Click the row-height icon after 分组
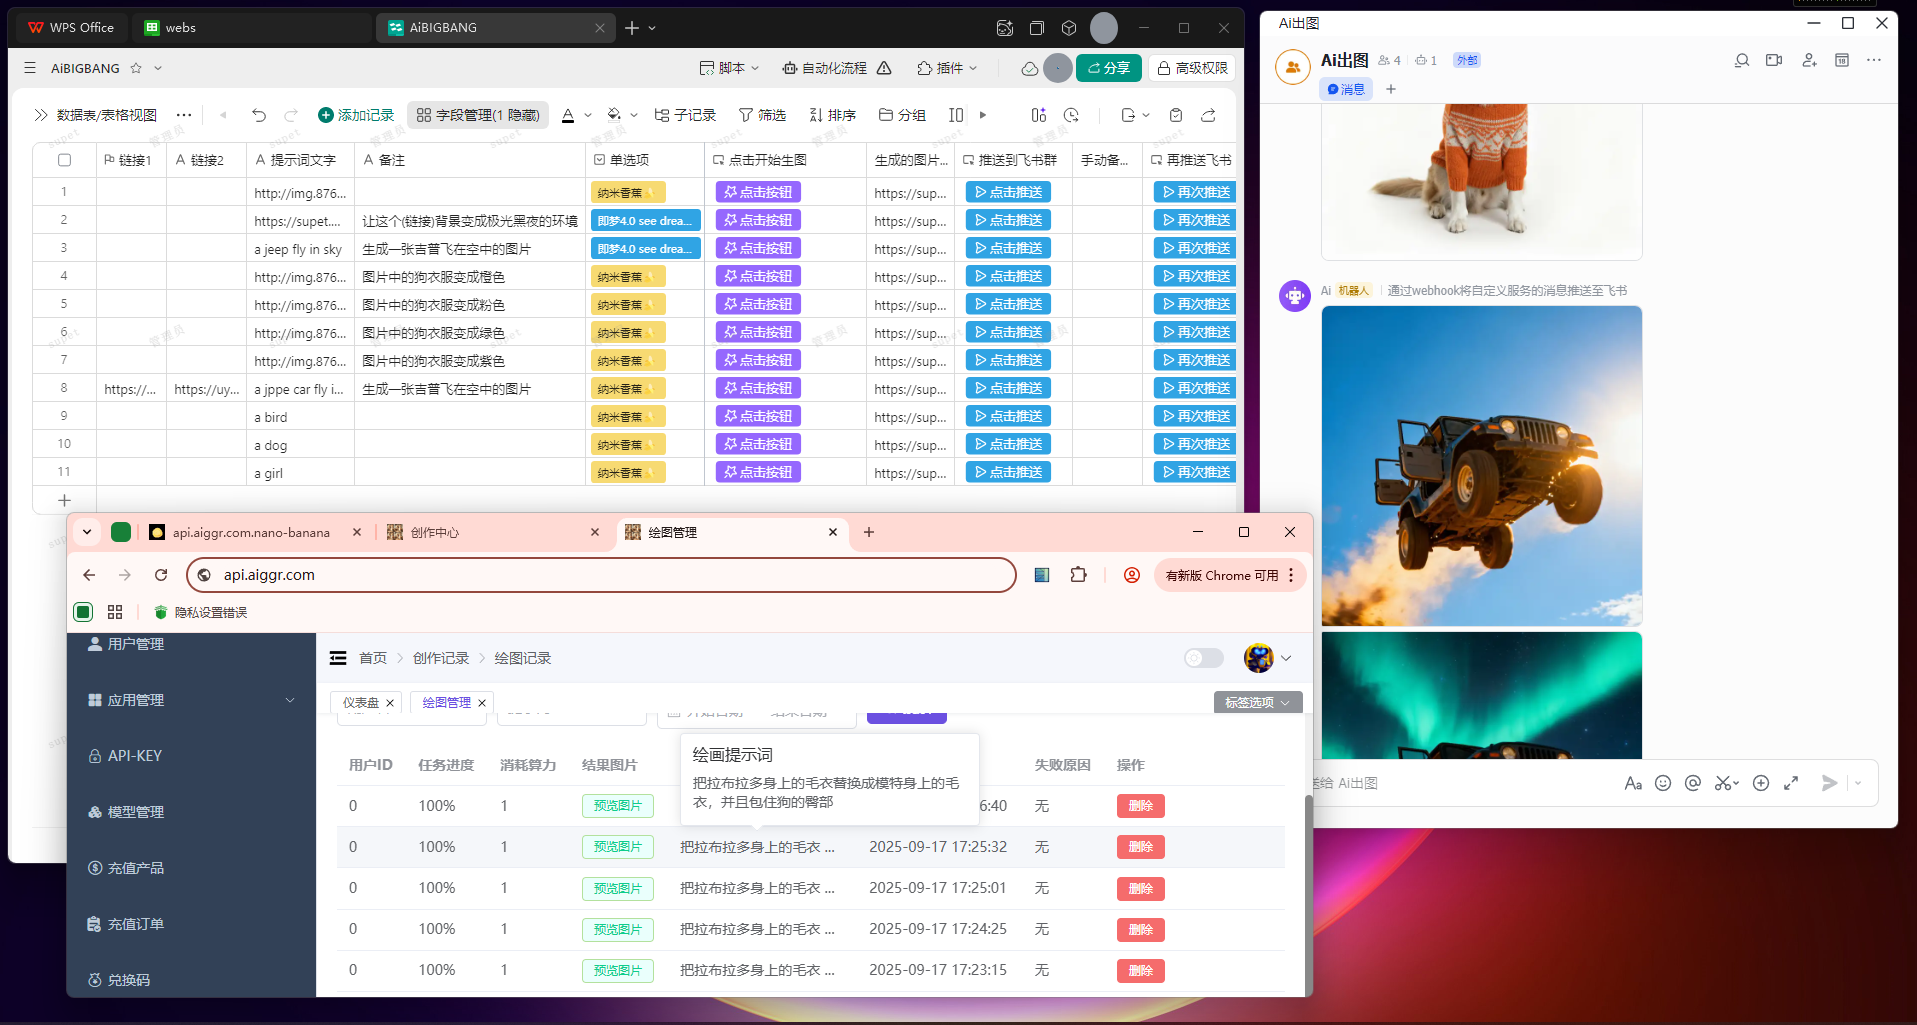 [956, 115]
